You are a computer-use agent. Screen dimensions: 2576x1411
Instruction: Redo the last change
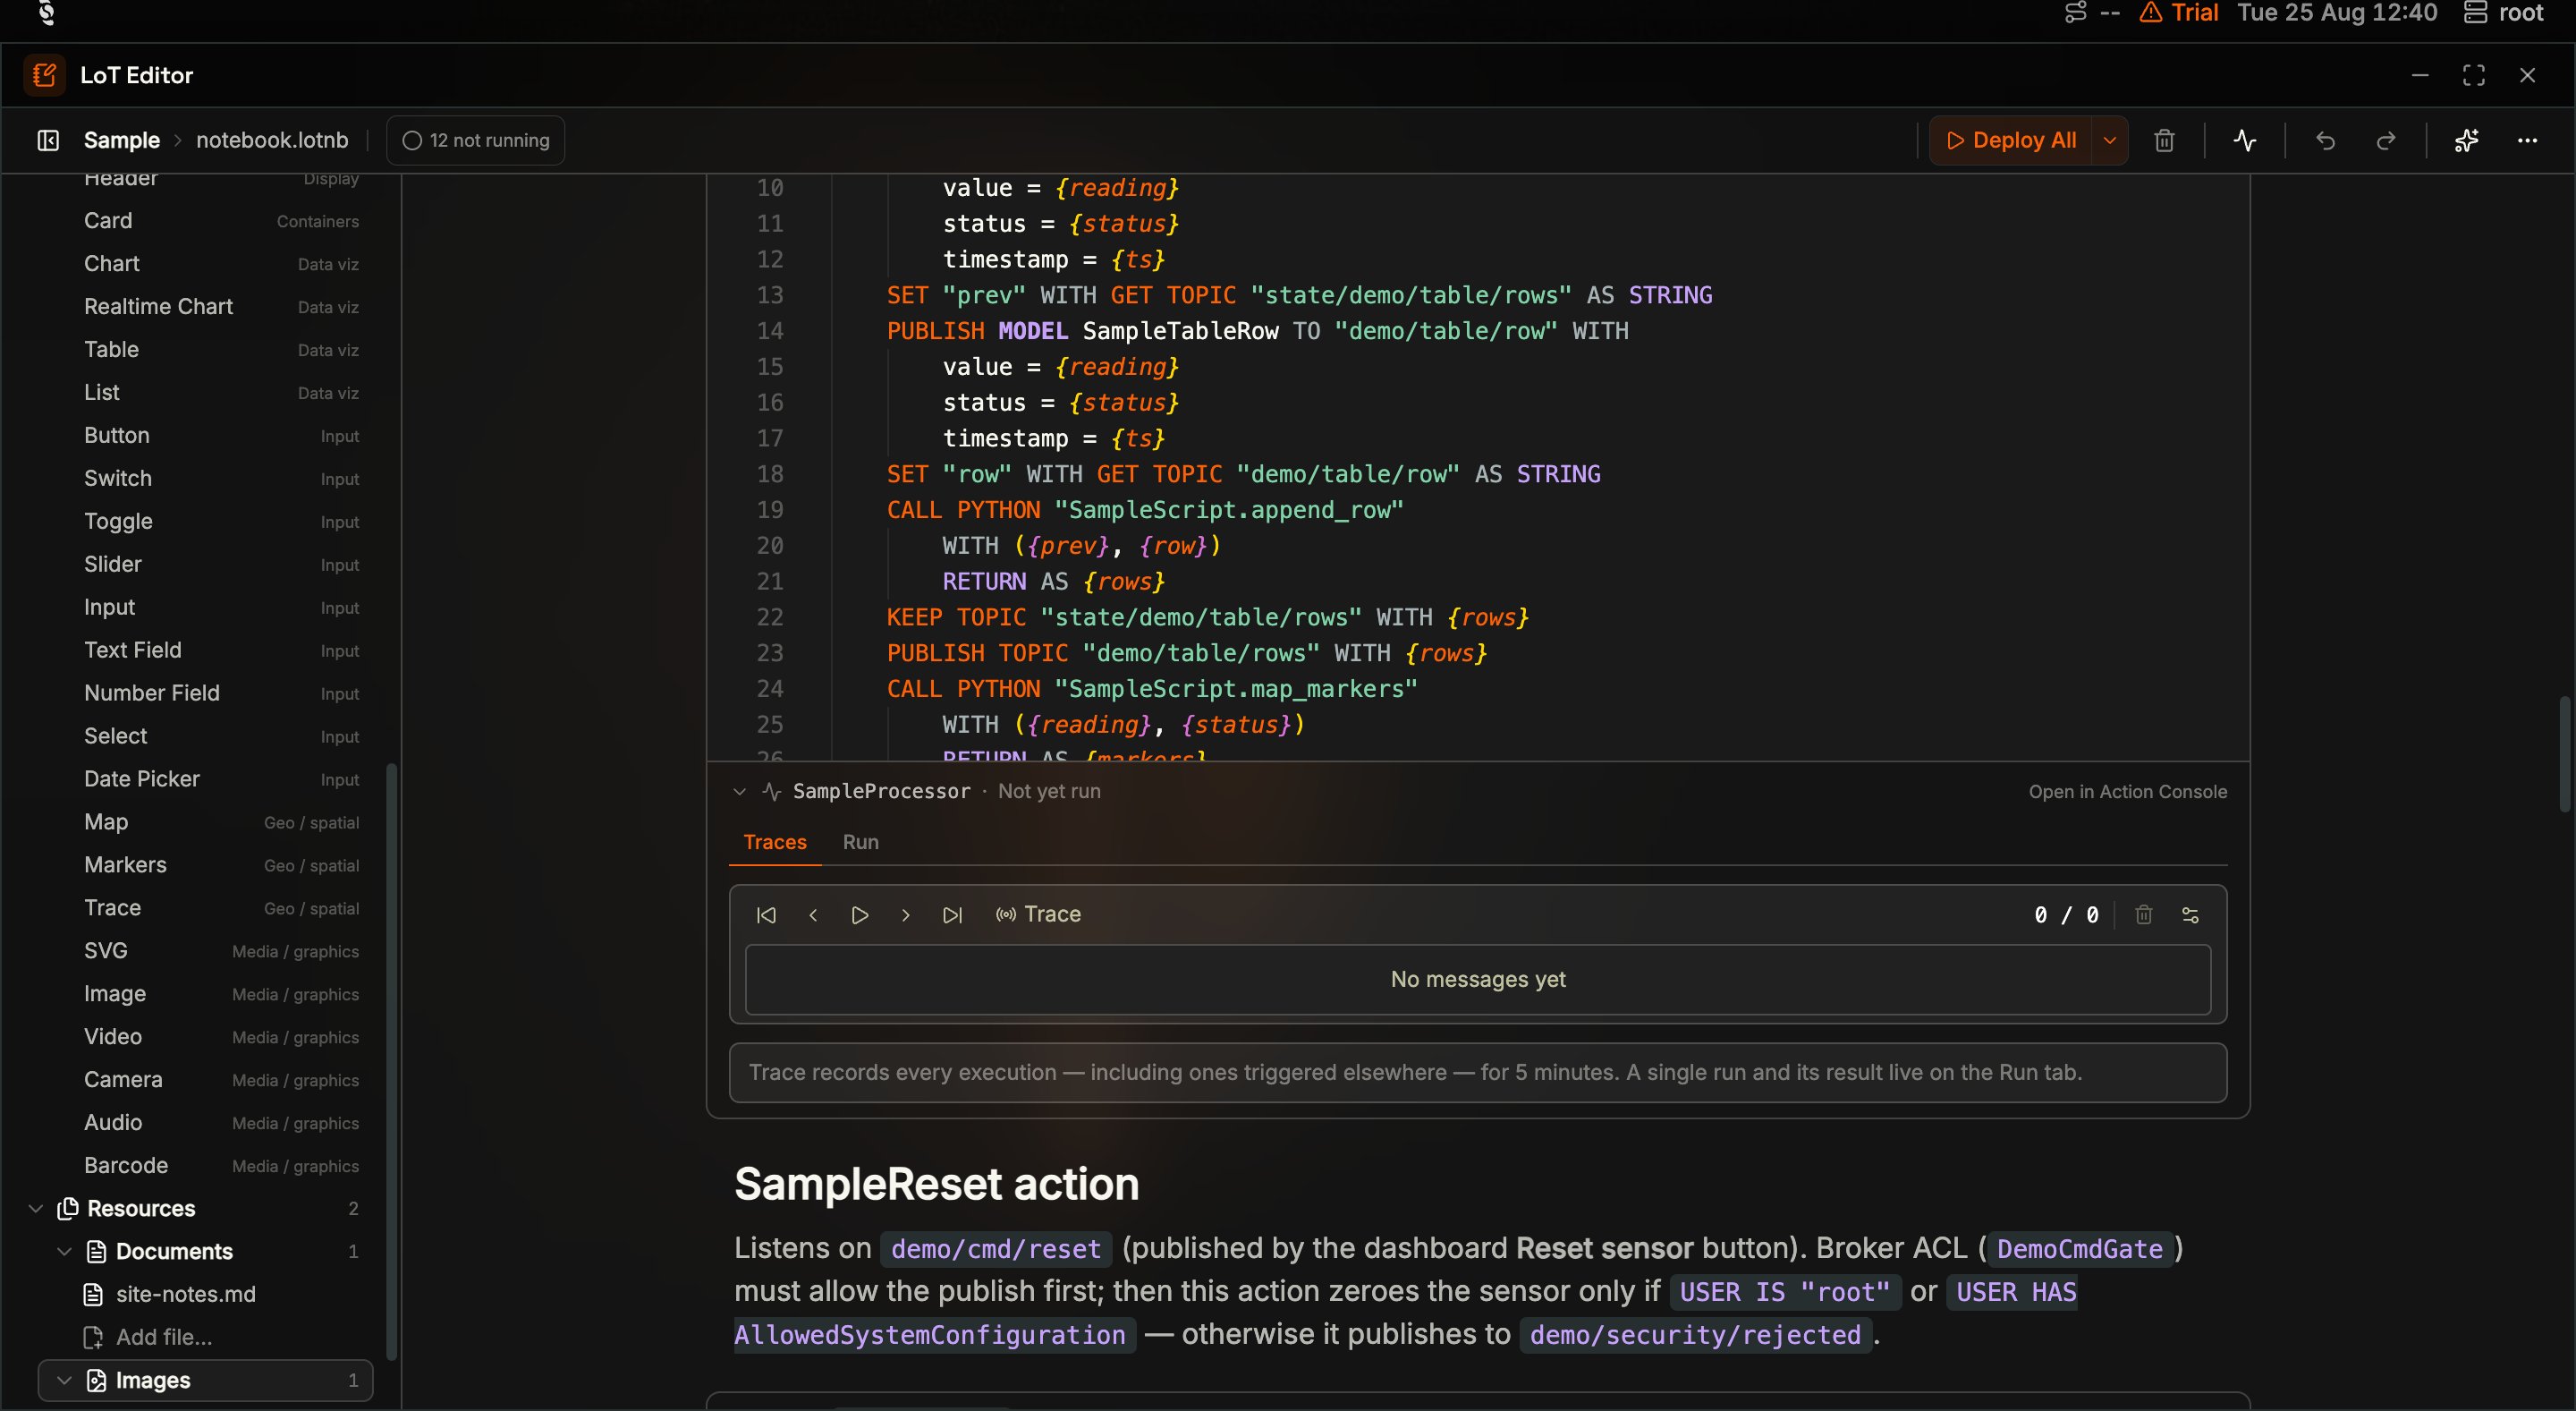click(2386, 140)
